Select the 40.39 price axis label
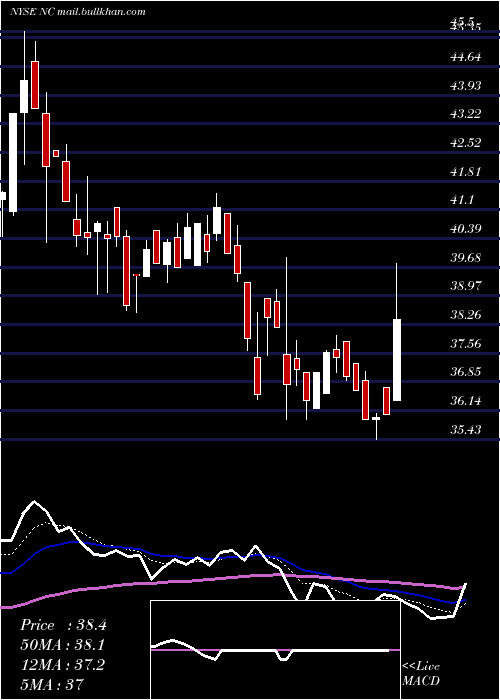 466,229
